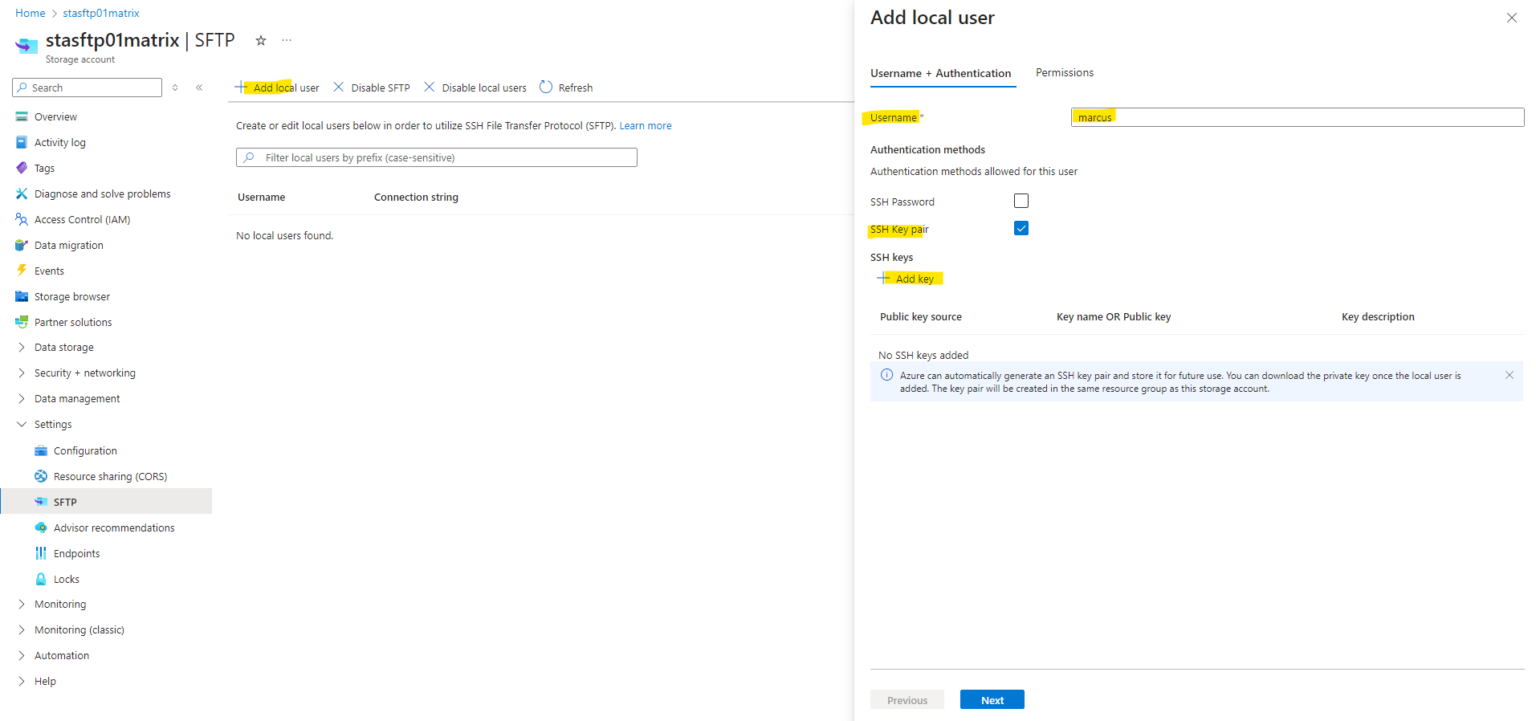Click the Refresh icon in the toolbar
The height and width of the screenshot is (721, 1536).
click(x=544, y=87)
